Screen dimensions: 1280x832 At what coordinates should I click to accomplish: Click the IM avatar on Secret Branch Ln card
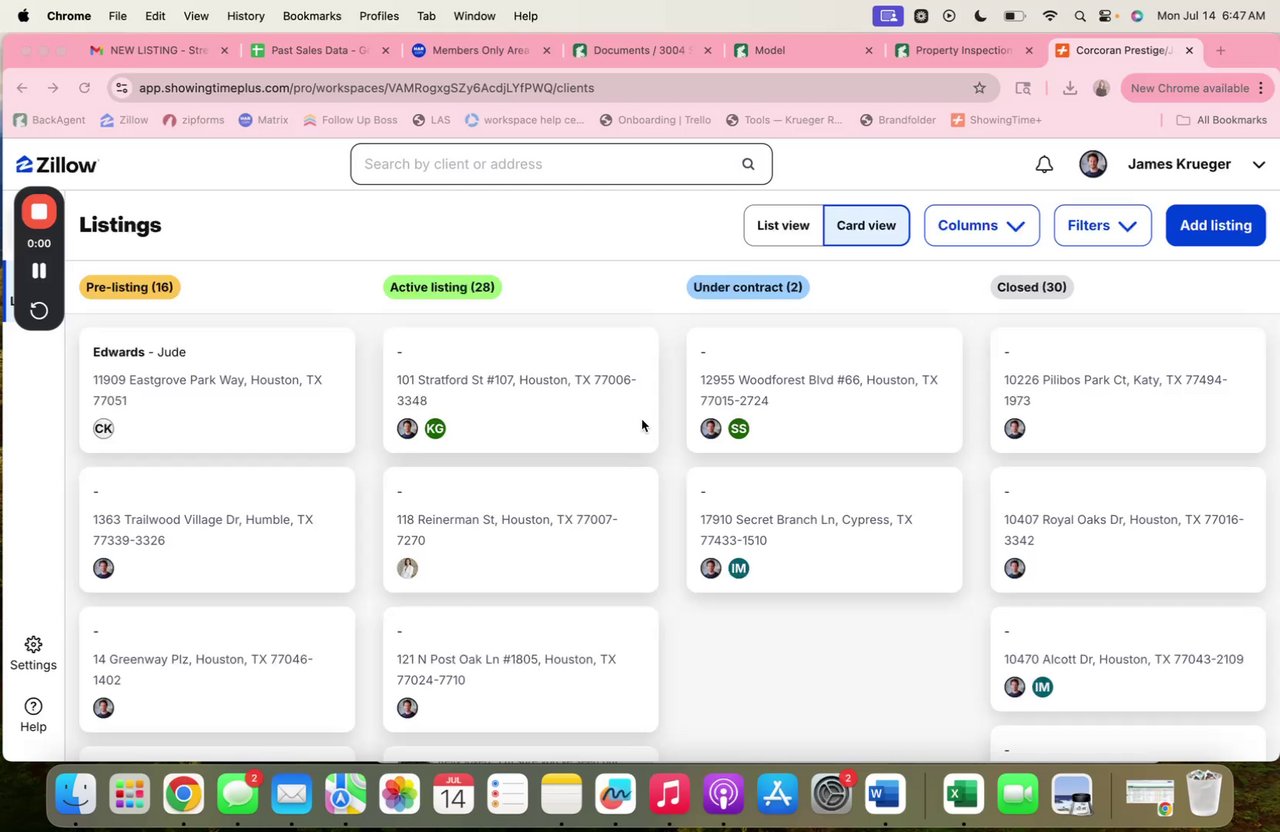(x=739, y=568)
